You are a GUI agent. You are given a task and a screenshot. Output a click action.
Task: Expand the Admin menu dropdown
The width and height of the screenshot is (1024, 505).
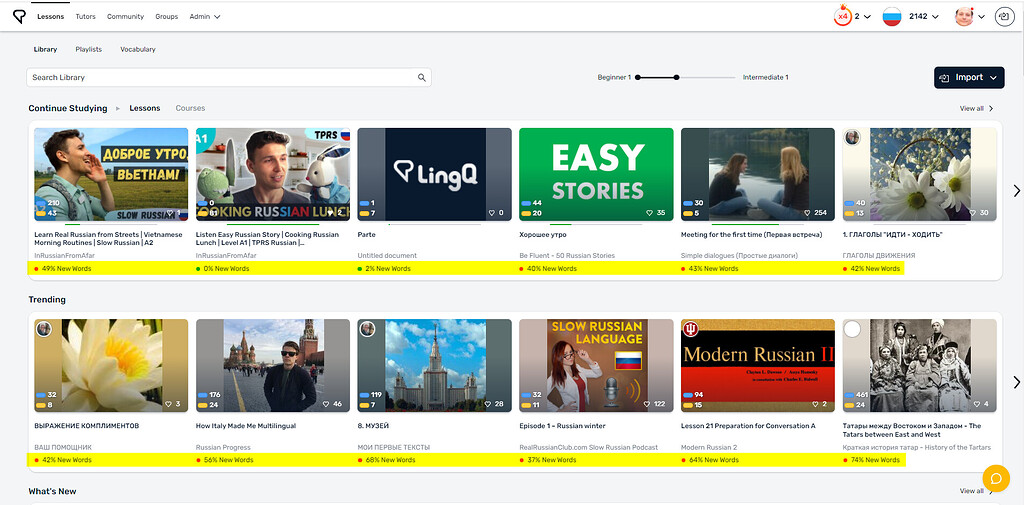click(204, 16)
